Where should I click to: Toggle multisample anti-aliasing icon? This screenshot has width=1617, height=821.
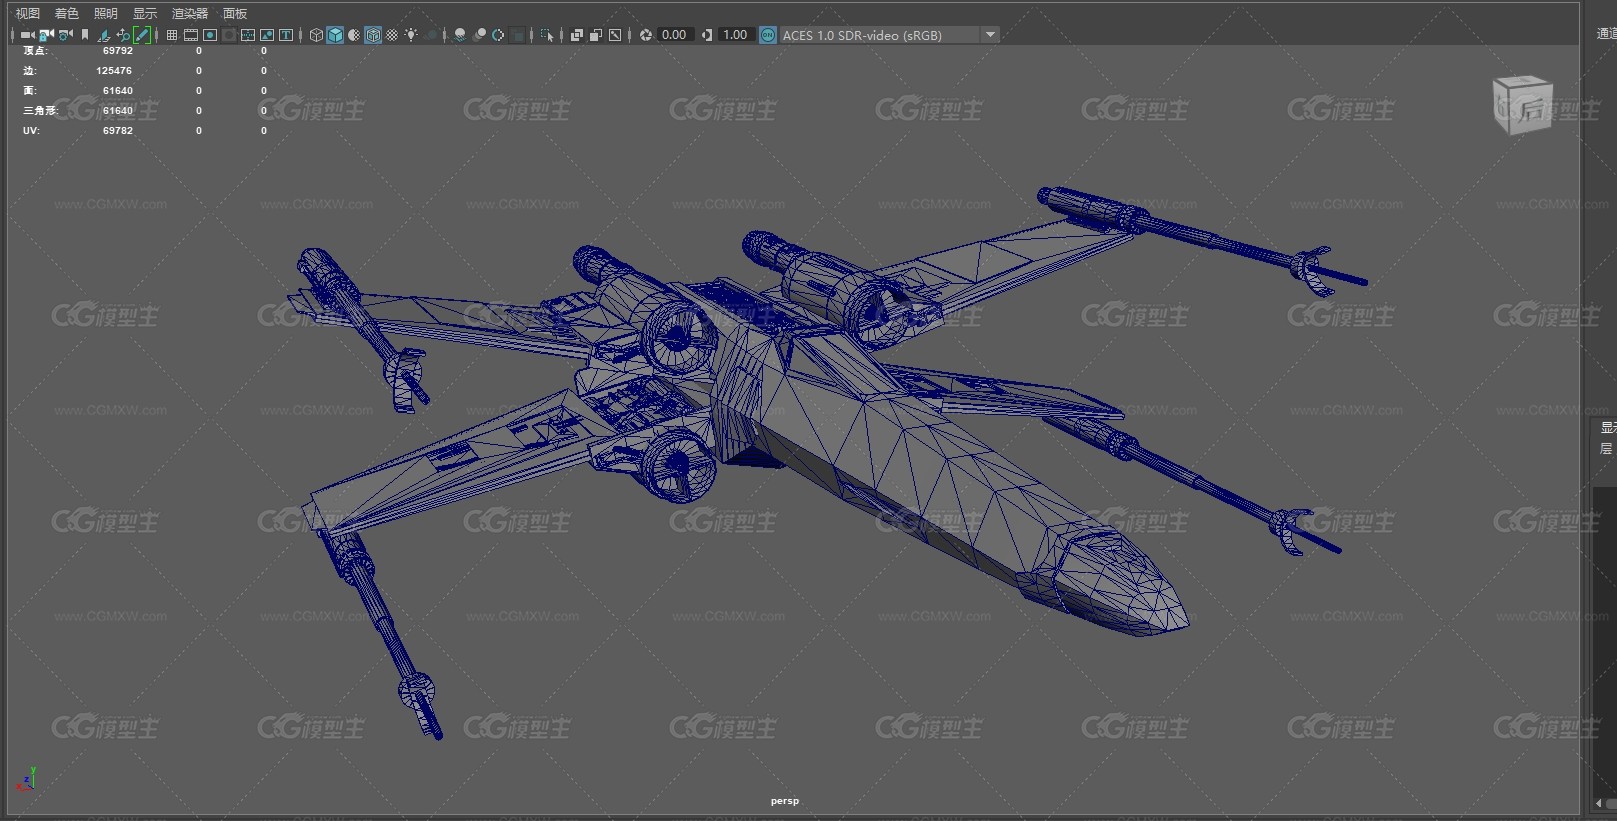point(498,35)
